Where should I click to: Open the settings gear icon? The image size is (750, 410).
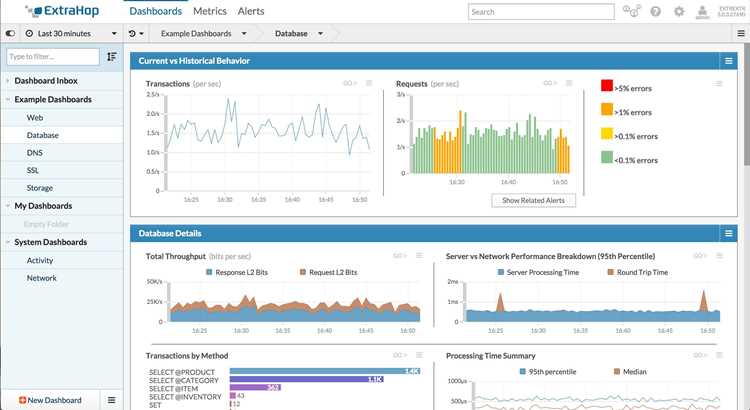tap(679, 11)
